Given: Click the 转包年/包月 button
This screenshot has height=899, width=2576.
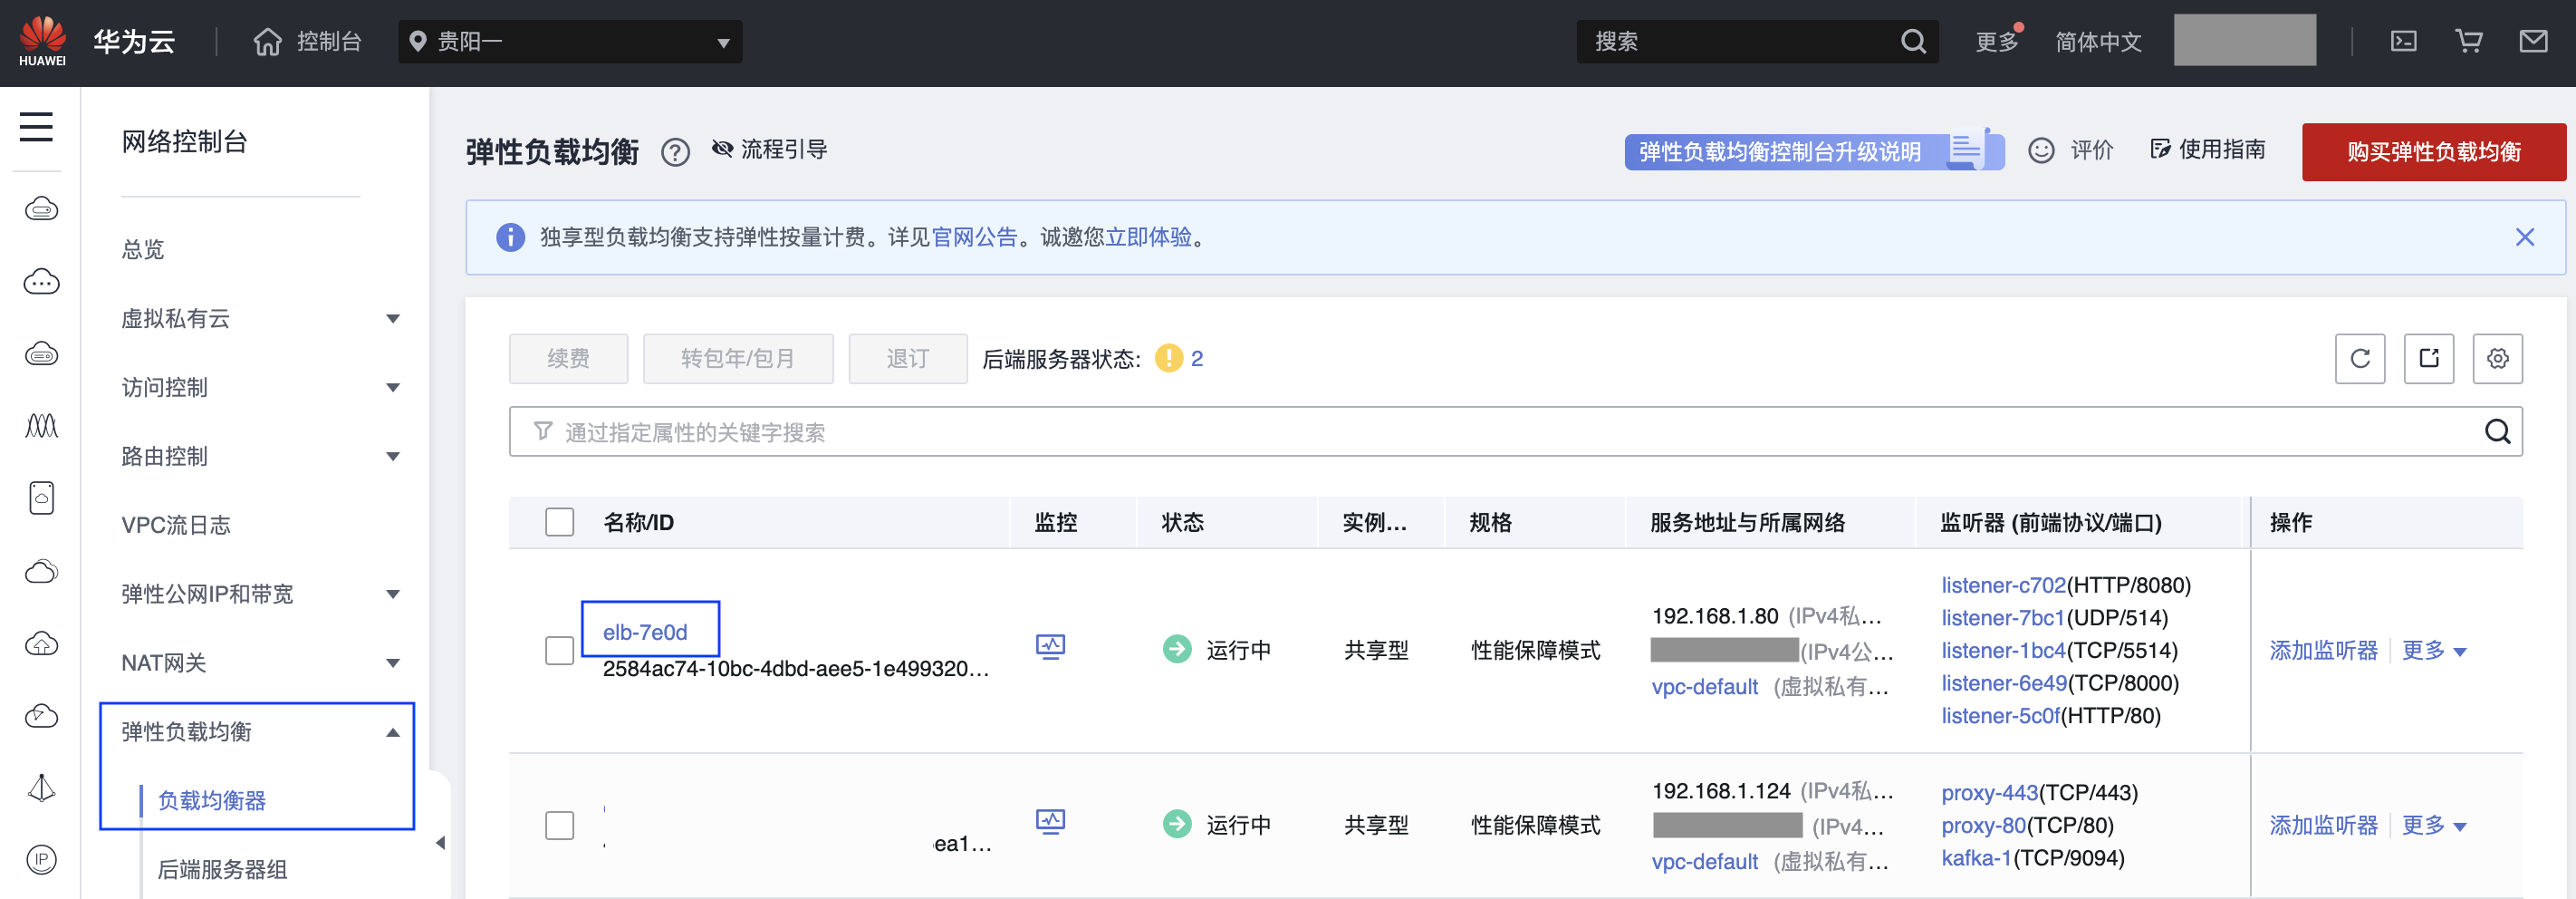Looking at the screenshot, I should [x=738, y=358].
